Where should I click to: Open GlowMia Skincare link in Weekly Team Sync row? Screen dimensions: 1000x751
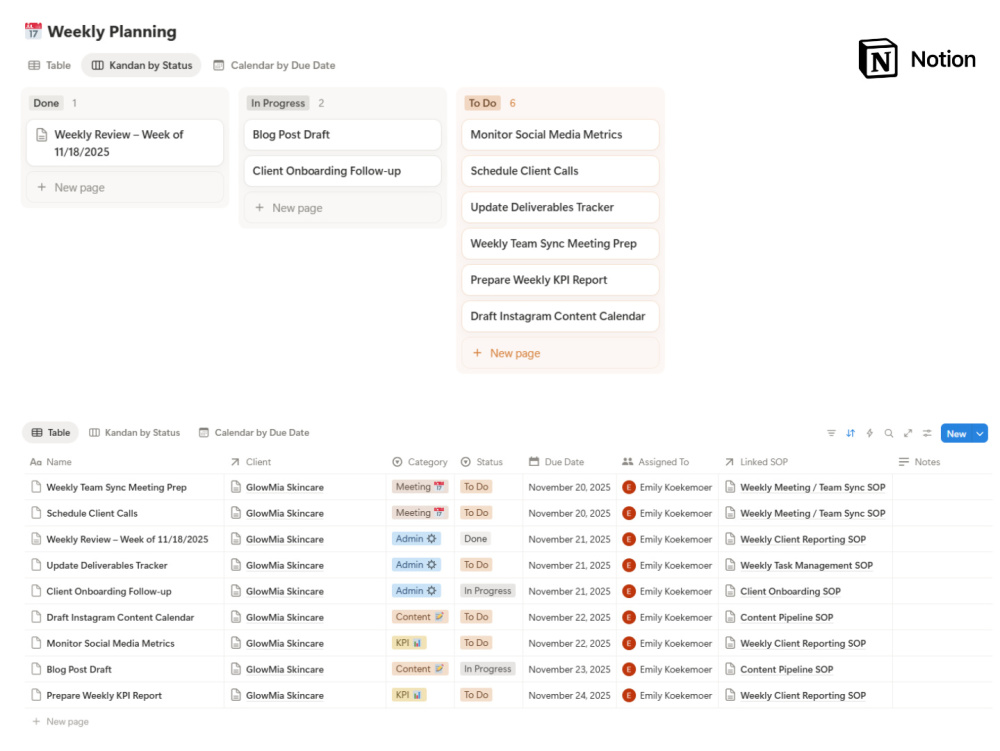tap(284, 487)
